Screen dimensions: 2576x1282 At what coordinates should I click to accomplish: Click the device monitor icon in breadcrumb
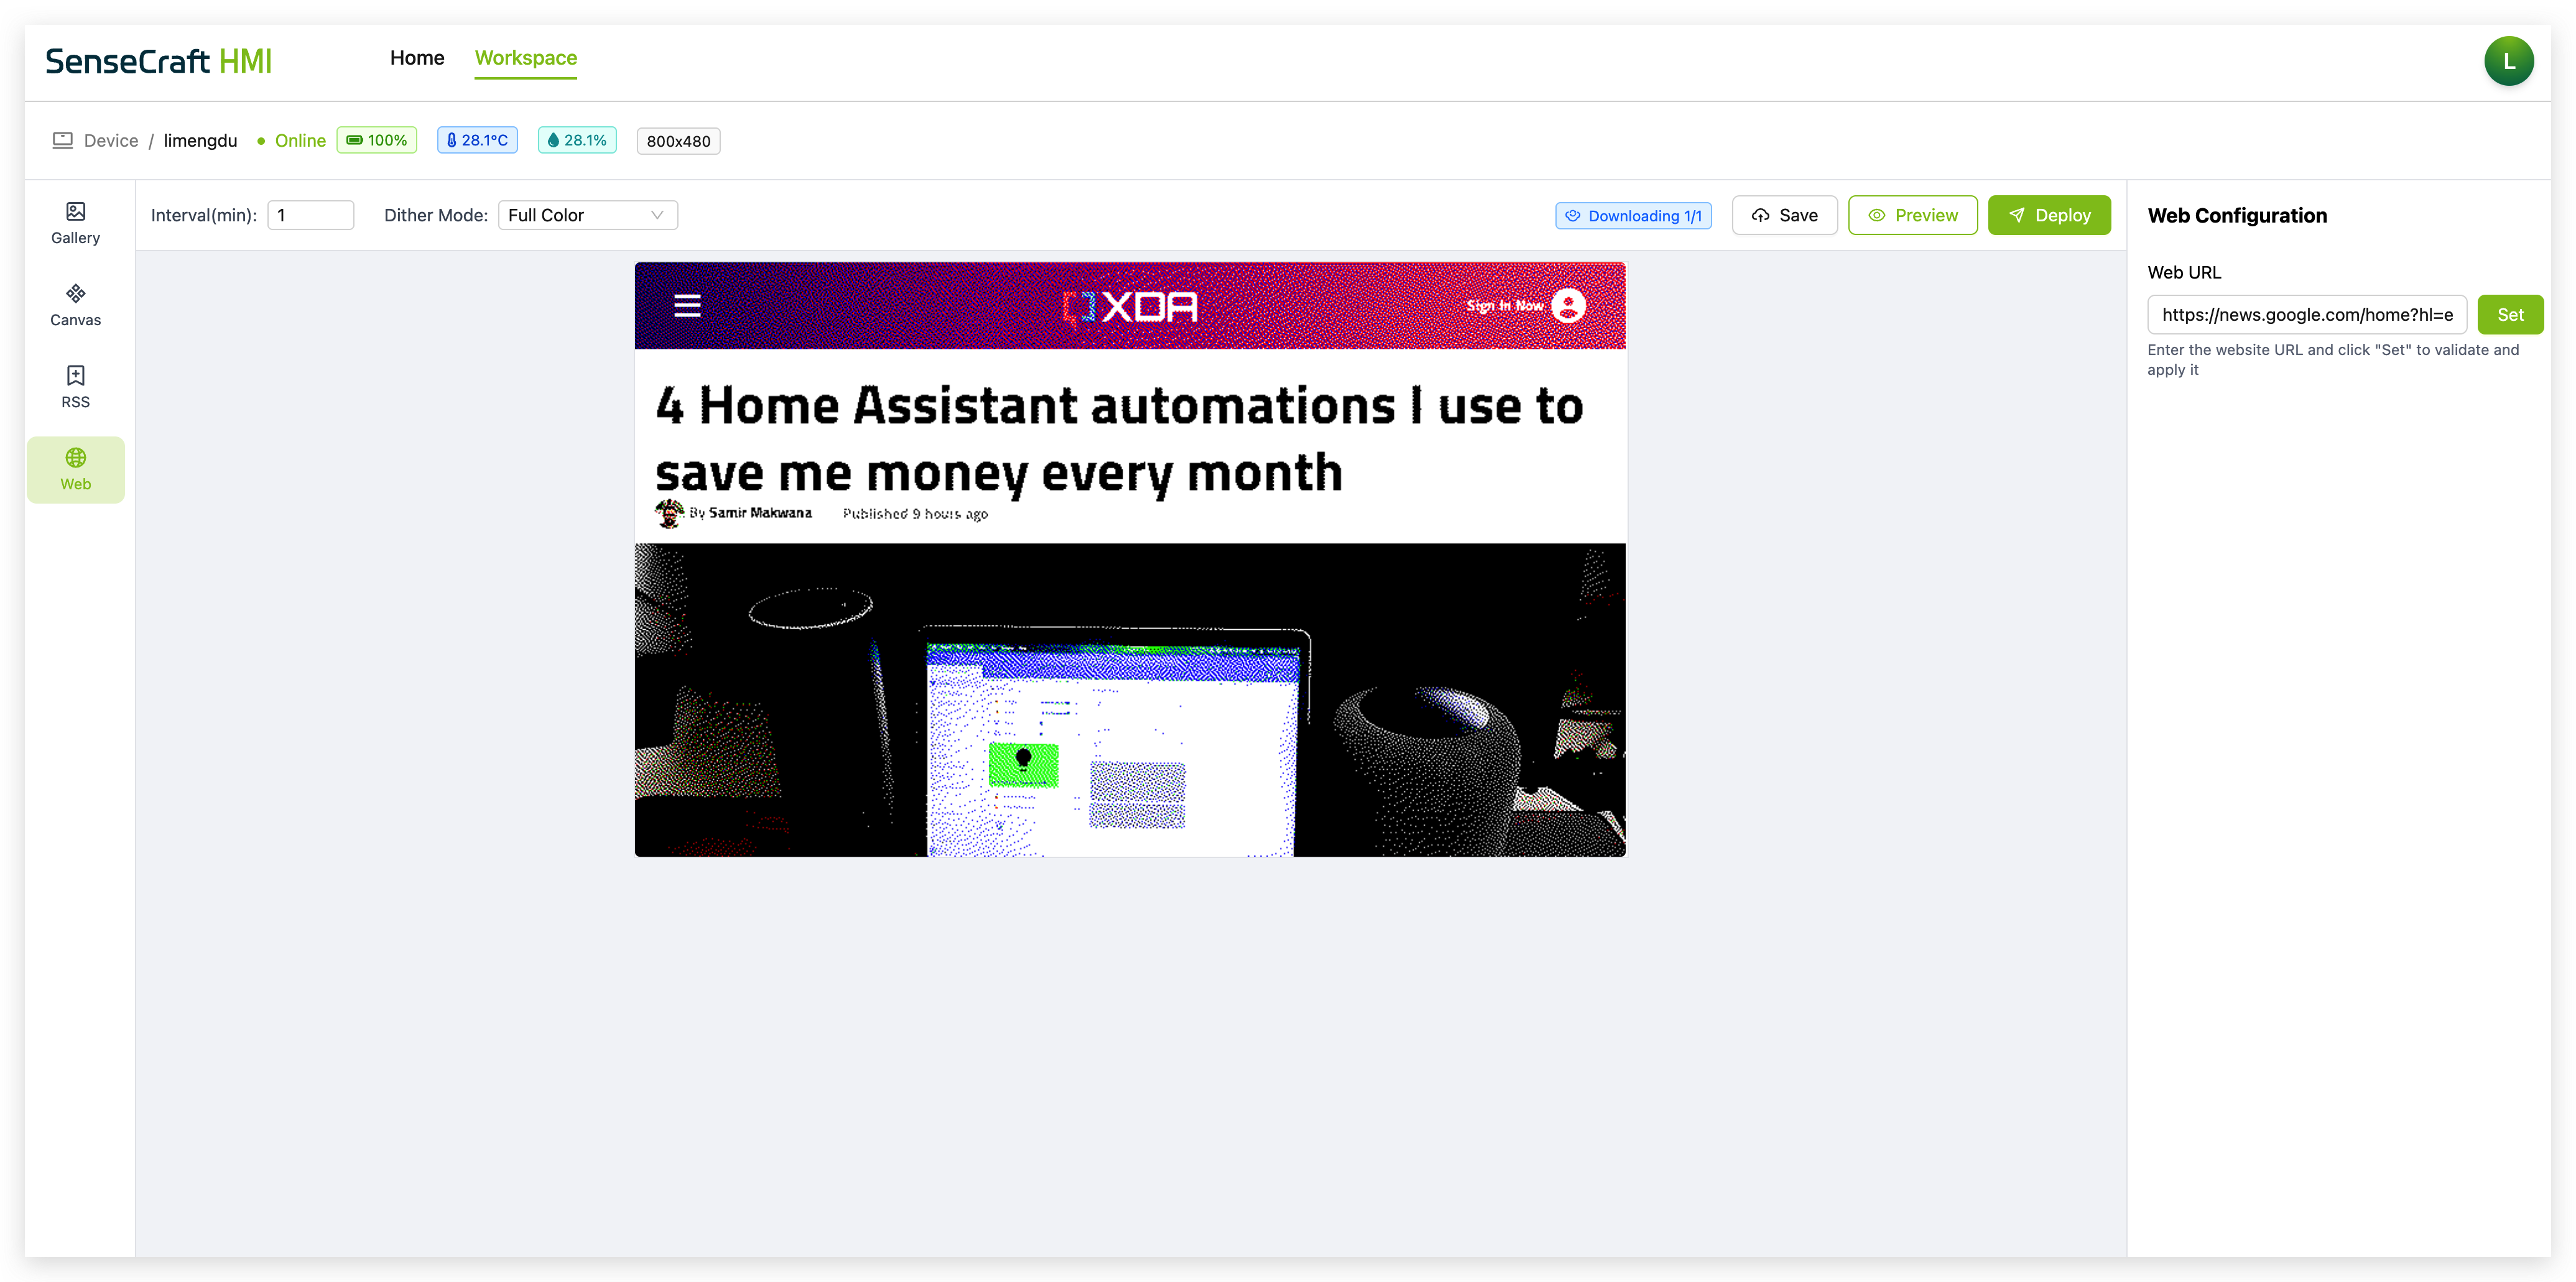pyautogui.click(x=62, y=140)
